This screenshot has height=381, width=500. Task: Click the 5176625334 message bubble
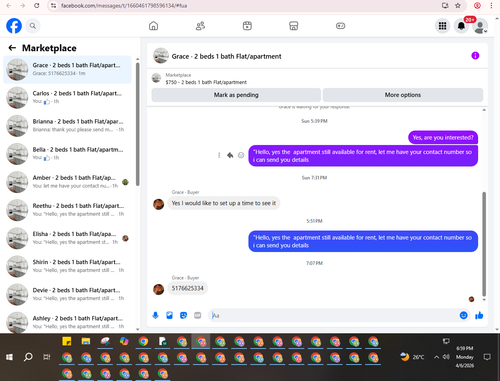click(187, 288)
